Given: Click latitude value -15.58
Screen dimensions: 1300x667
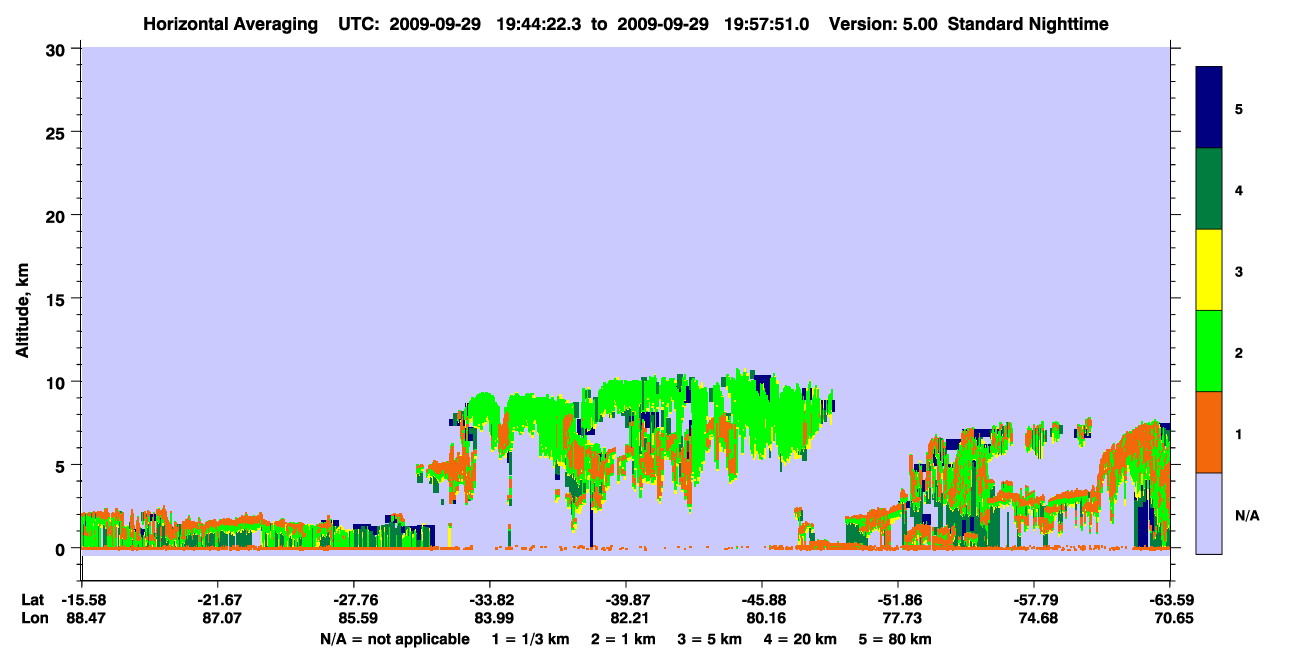Looking at the screenshot, I should pos(82,600).
